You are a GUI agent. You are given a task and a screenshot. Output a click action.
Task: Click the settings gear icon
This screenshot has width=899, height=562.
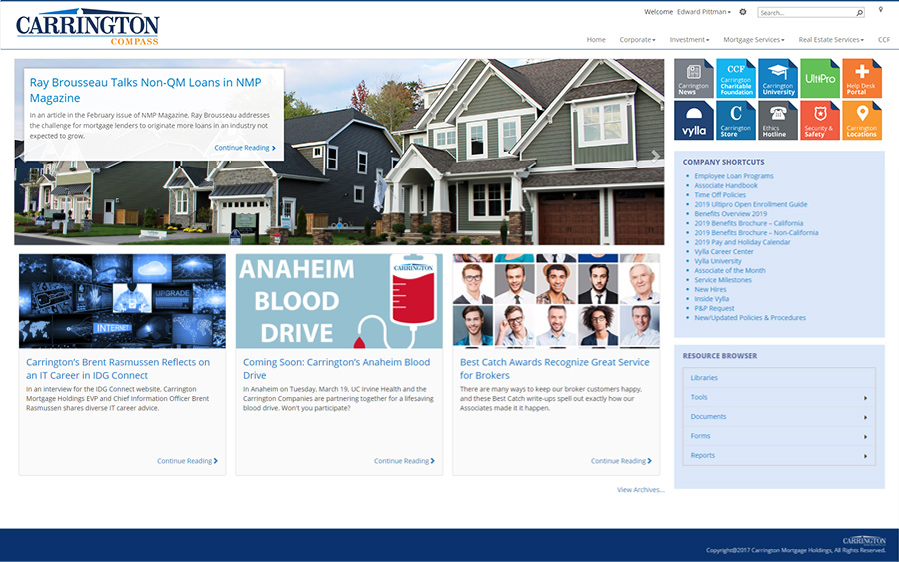(743, 12)
